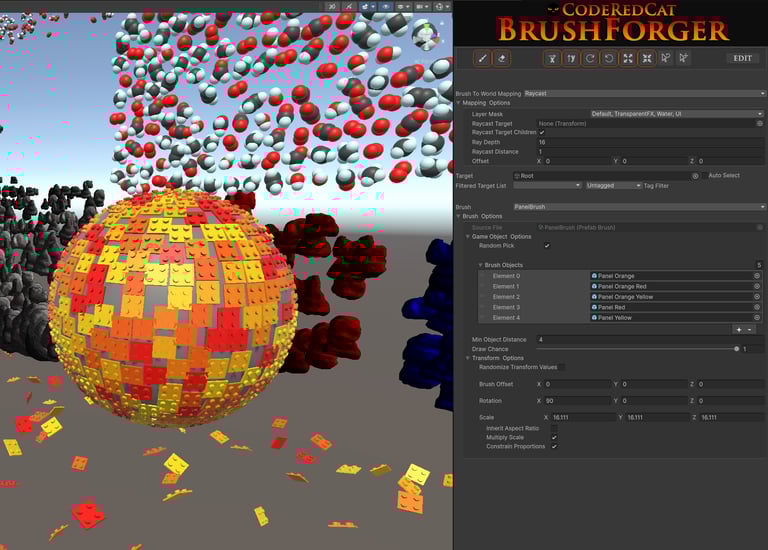Open object picker for Panel Red element
The width and height of the screenshot is (768, 550).
click(757, 307)
